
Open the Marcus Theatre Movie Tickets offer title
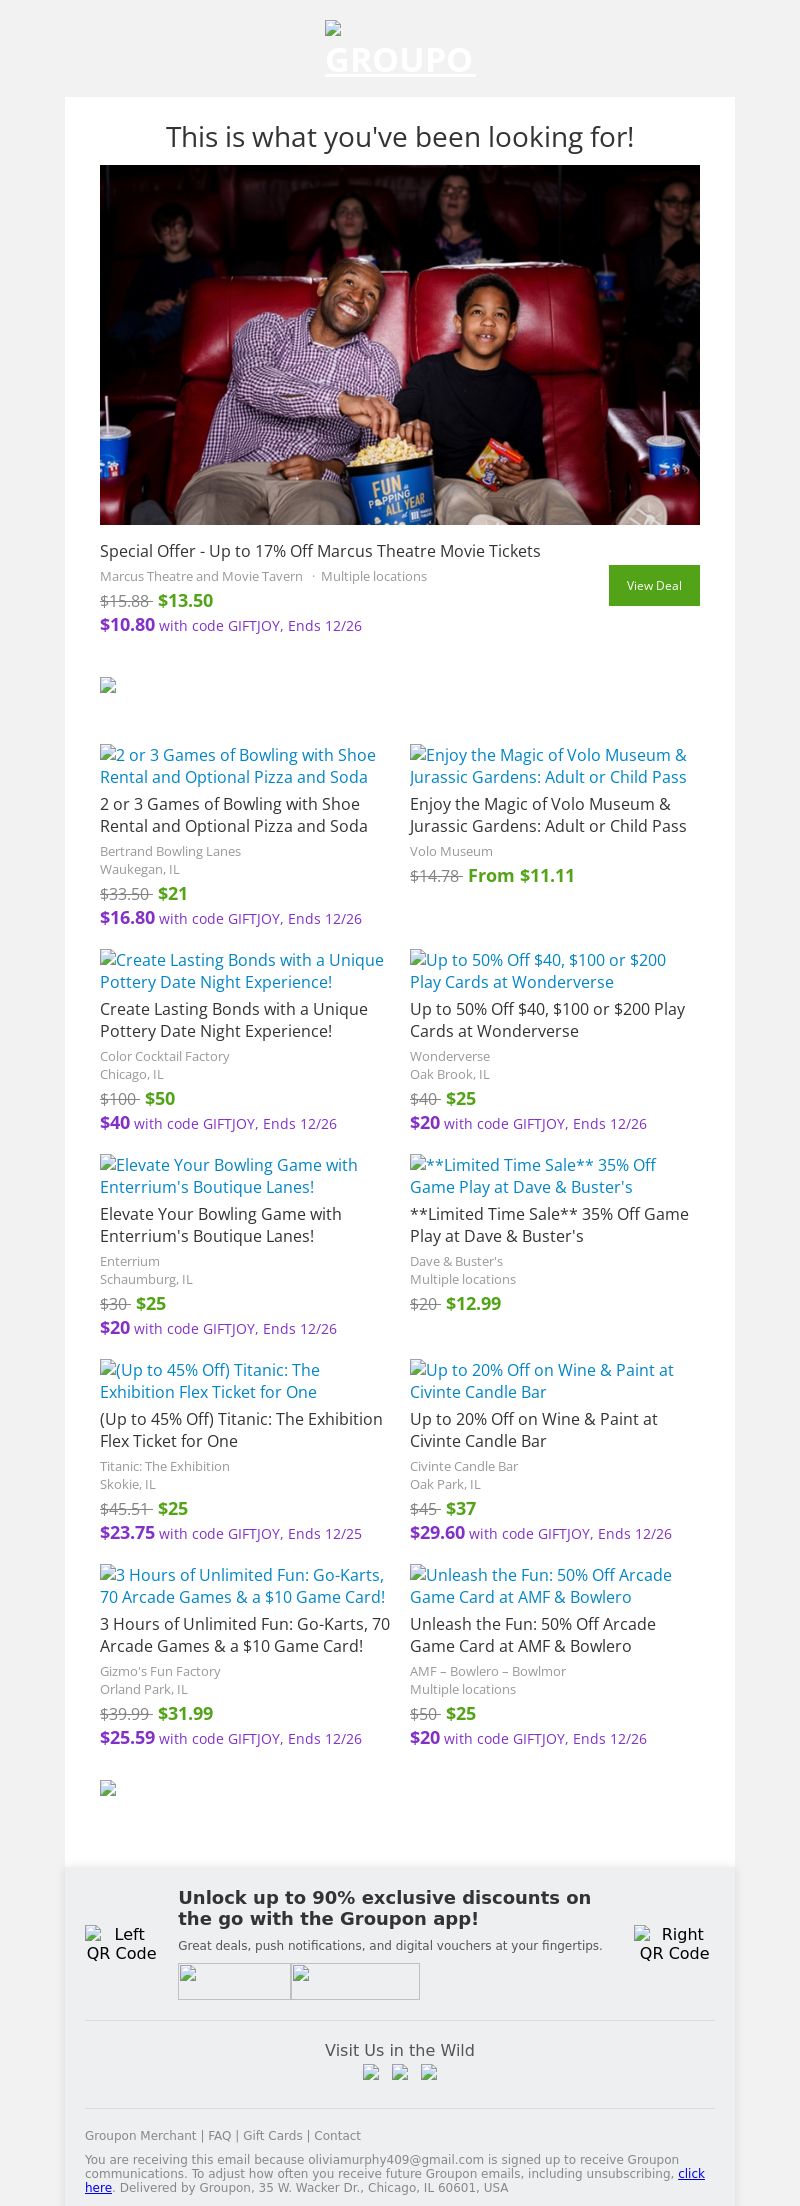pyautogui.click(x=320, y=551)
